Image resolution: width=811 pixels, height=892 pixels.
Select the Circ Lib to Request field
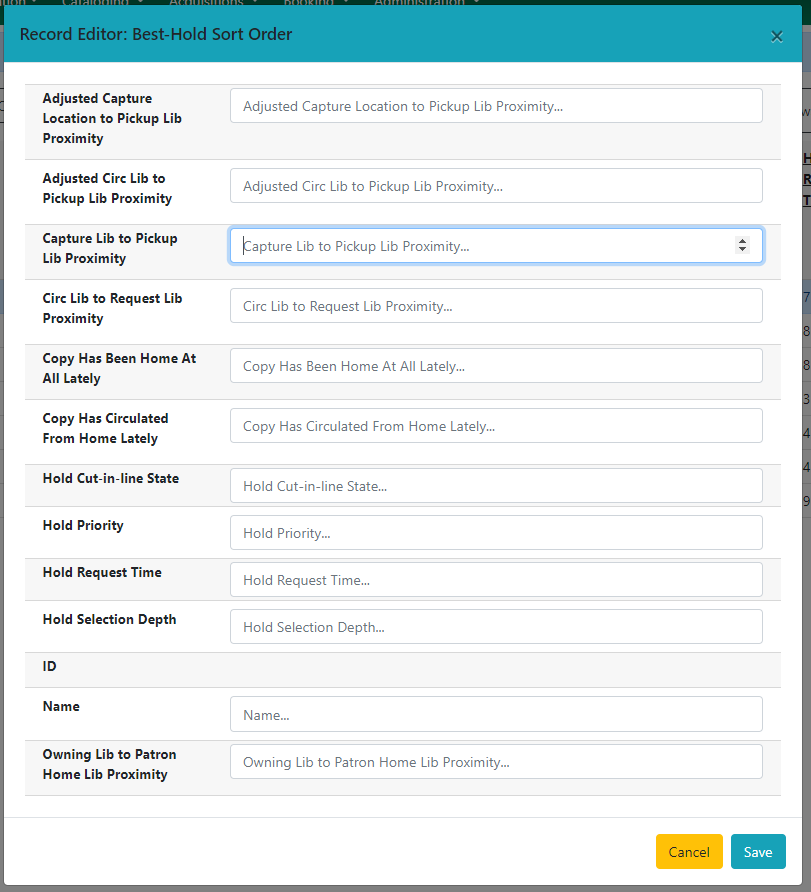495,305
